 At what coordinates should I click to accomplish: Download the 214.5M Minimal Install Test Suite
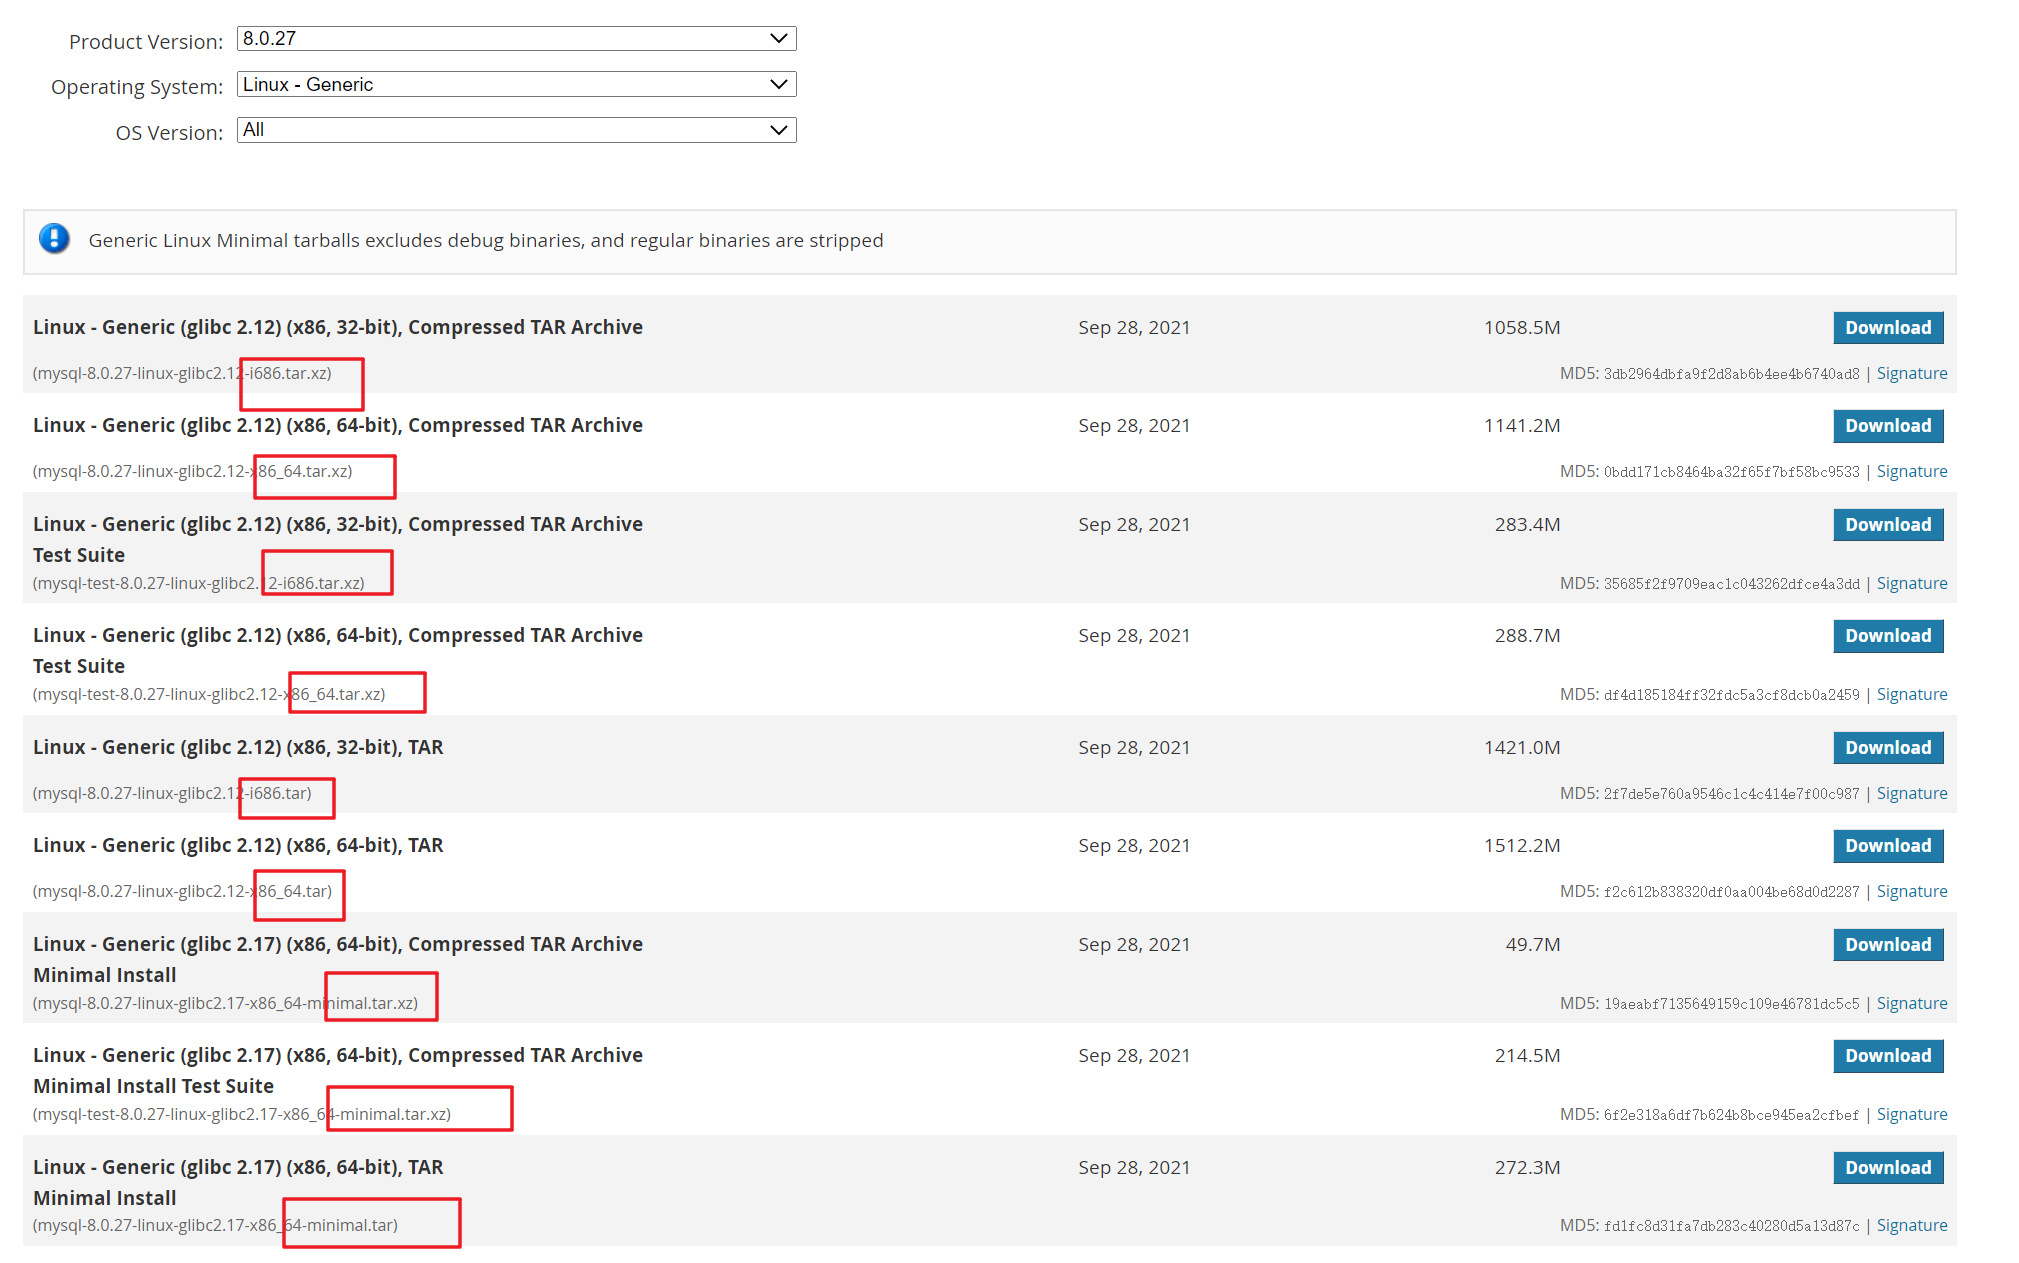(1888, 1056)
